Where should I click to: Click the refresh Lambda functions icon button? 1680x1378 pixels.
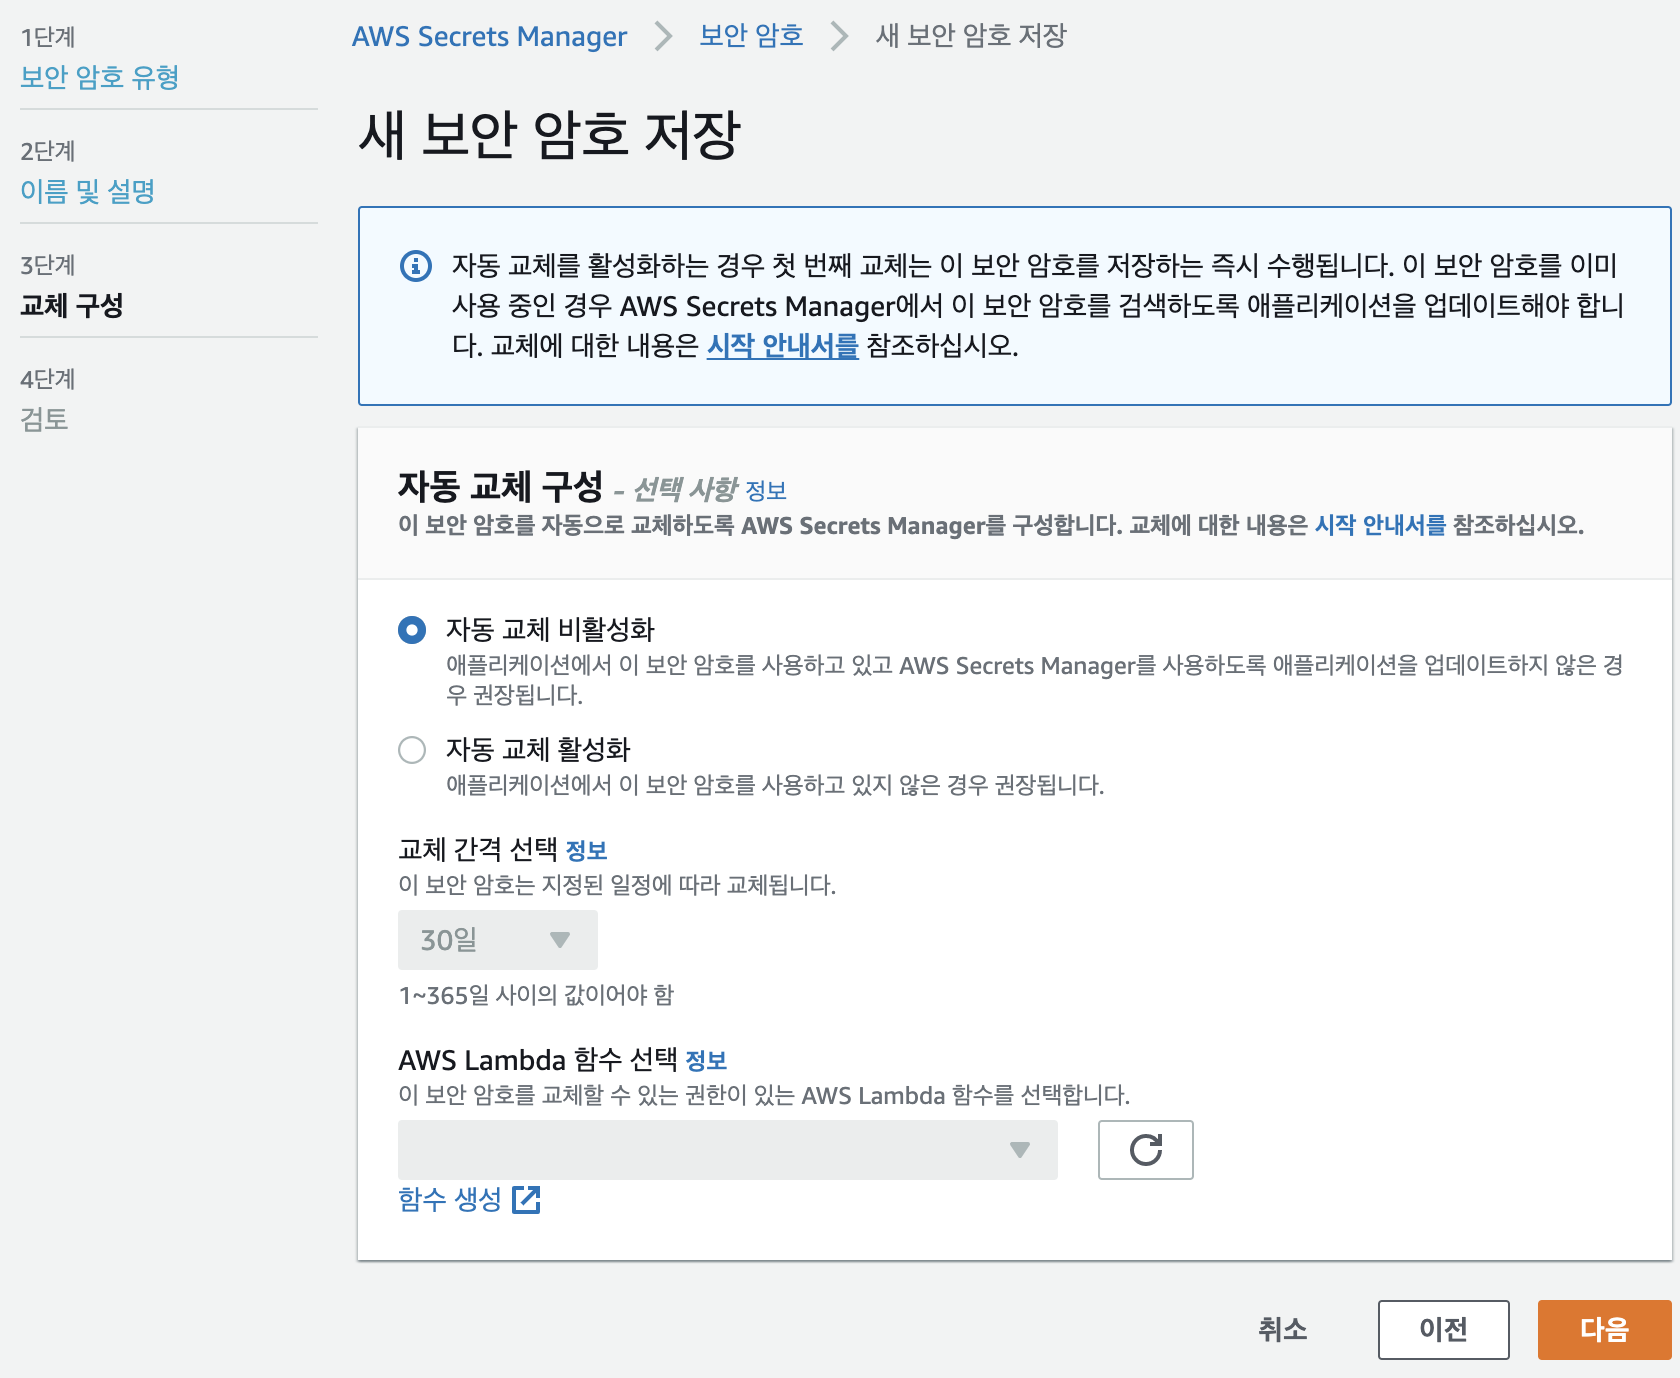pyautogui.click(x=1145, y=1150)
